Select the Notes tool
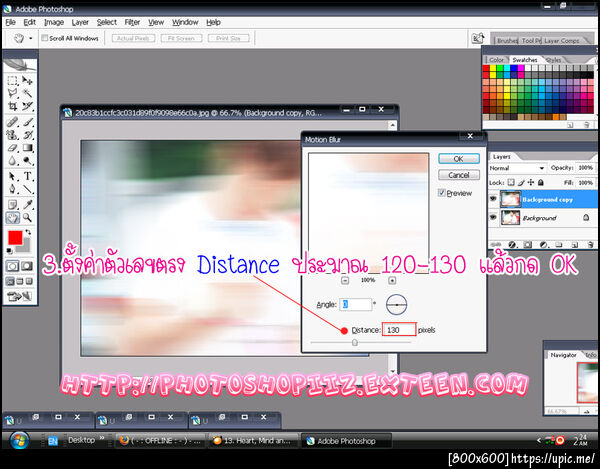The width and height of the screenshot is (600, 469). (x=12, y=205)
